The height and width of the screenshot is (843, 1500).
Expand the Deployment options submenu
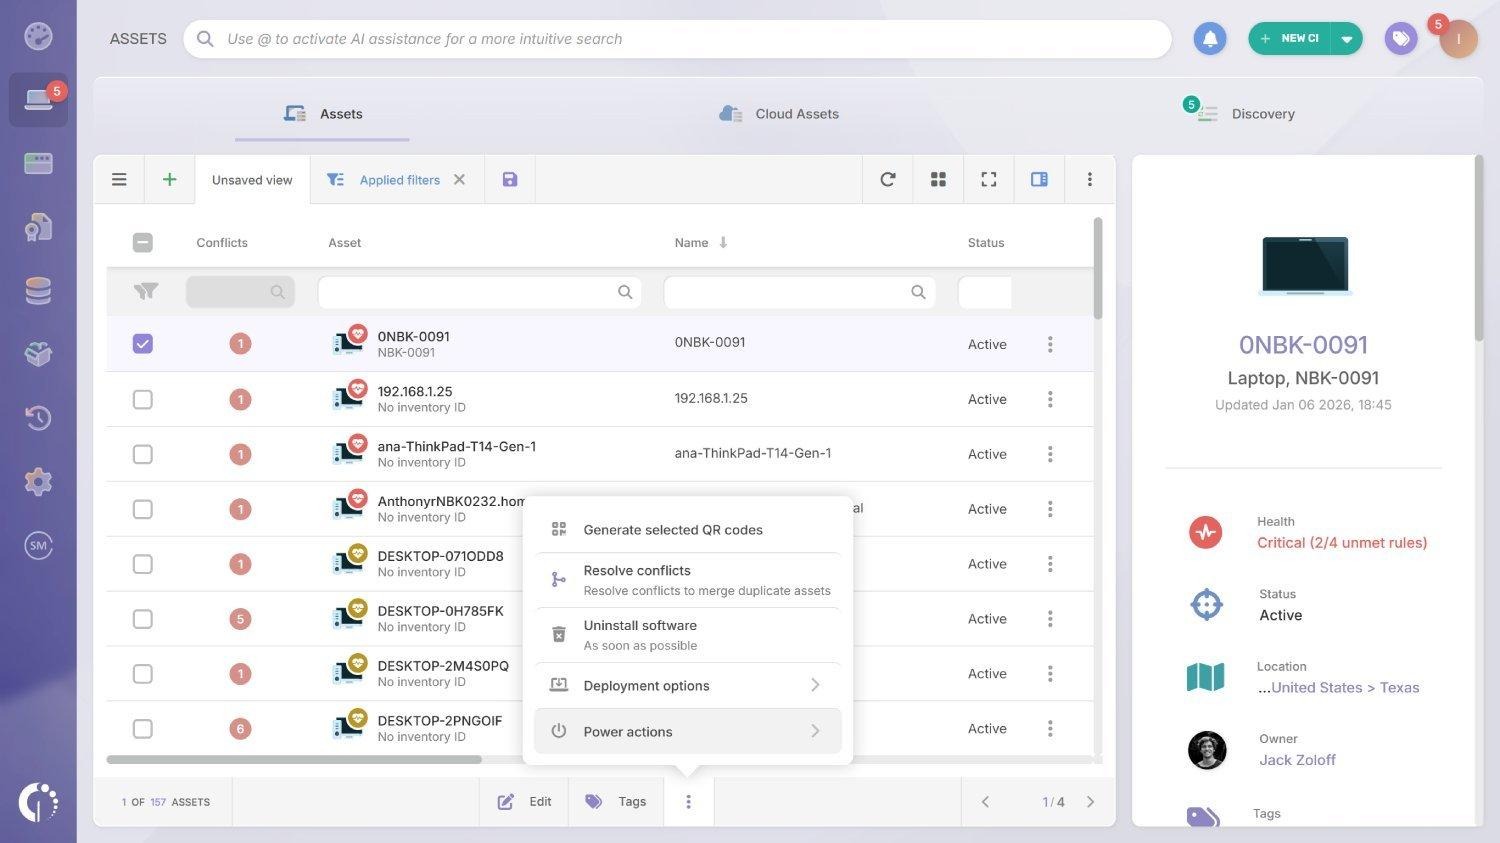tap(687, 686)
